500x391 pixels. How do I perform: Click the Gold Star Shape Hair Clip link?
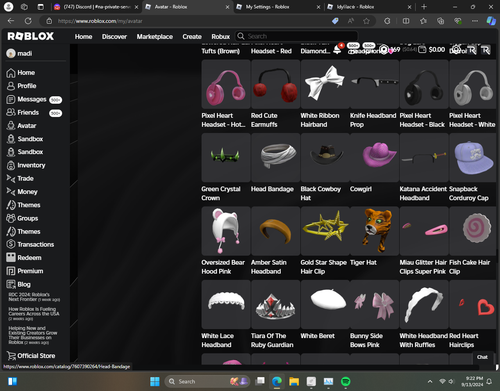click(323, 267)
